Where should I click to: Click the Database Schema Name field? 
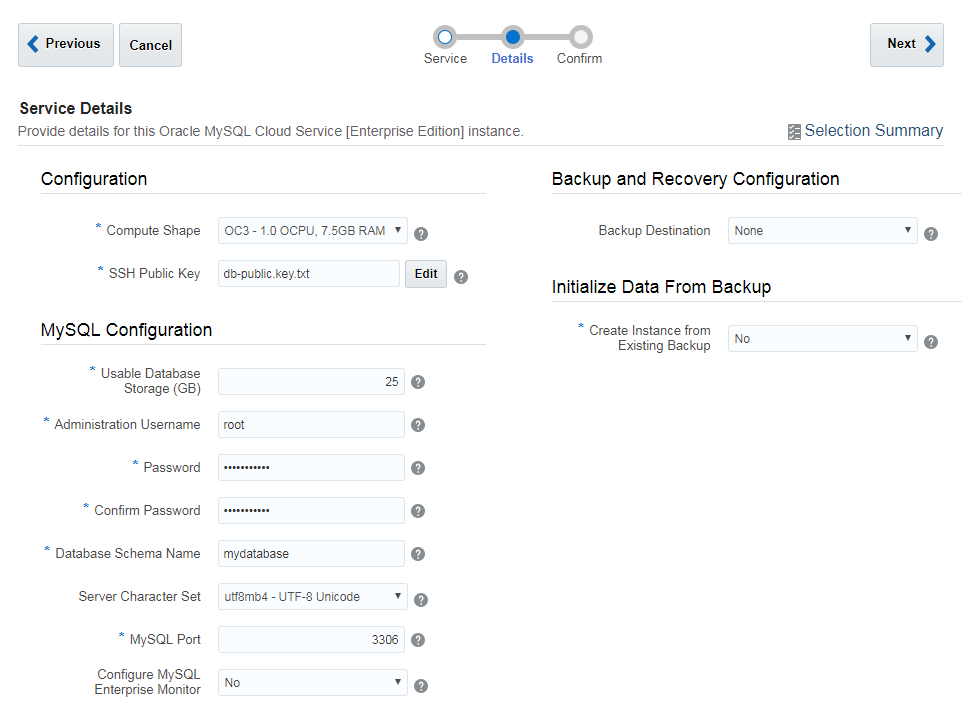tap(311, 554)
